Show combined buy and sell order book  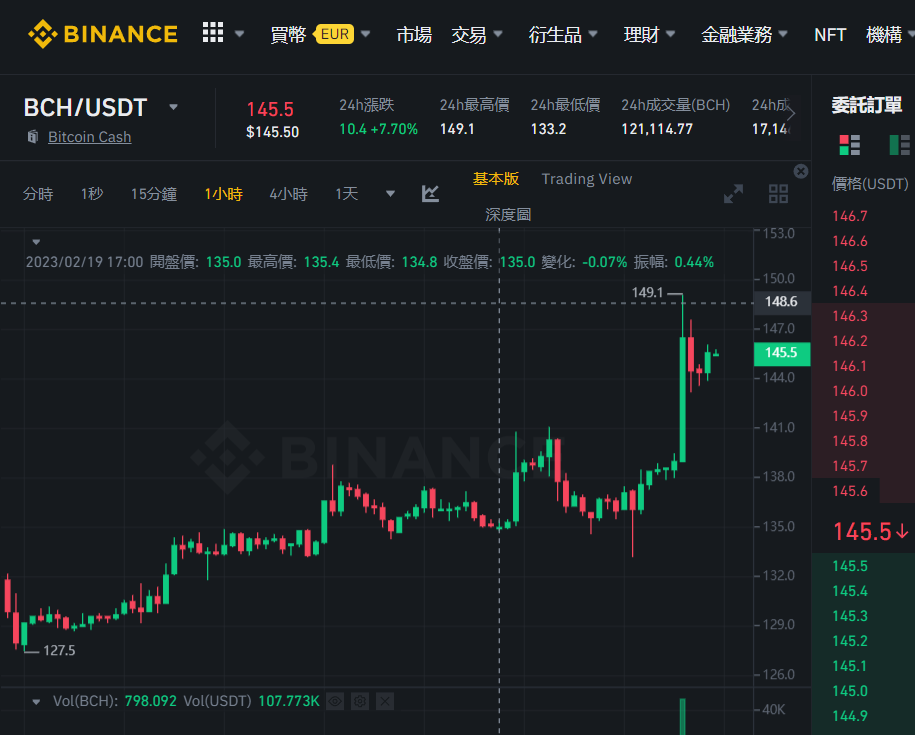tap(850, 145)
